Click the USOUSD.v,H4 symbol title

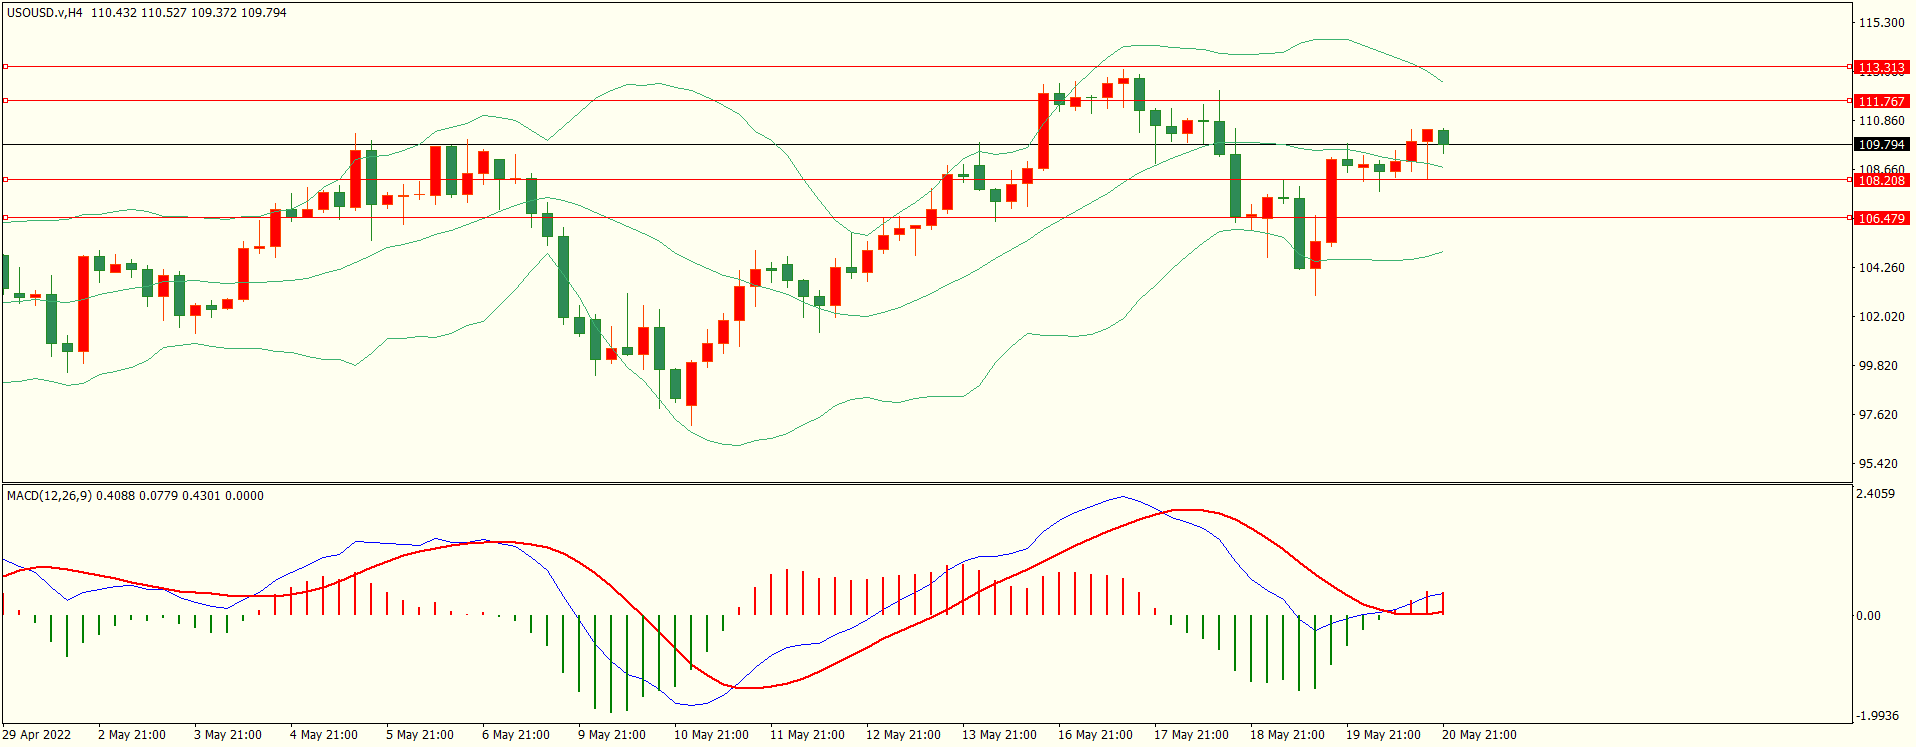coord(45,13)
